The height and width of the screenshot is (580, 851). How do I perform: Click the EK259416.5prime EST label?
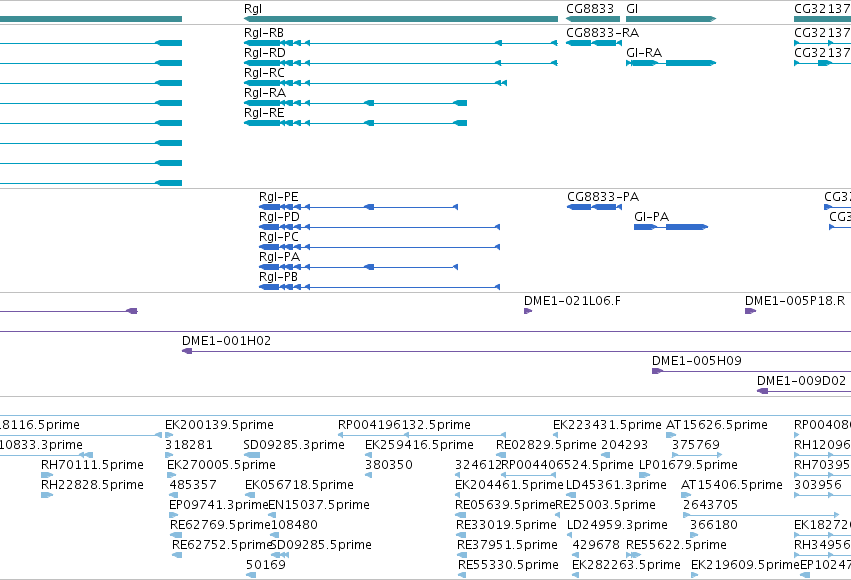click(419, 445)
